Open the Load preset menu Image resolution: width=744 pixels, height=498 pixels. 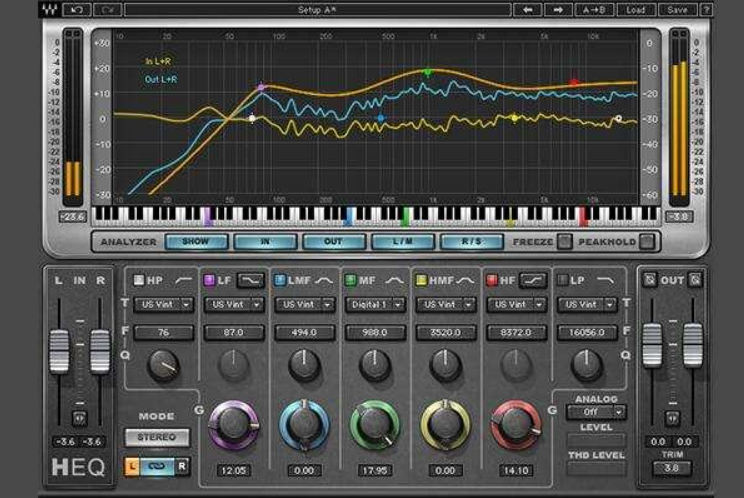[x=635, y=9]
